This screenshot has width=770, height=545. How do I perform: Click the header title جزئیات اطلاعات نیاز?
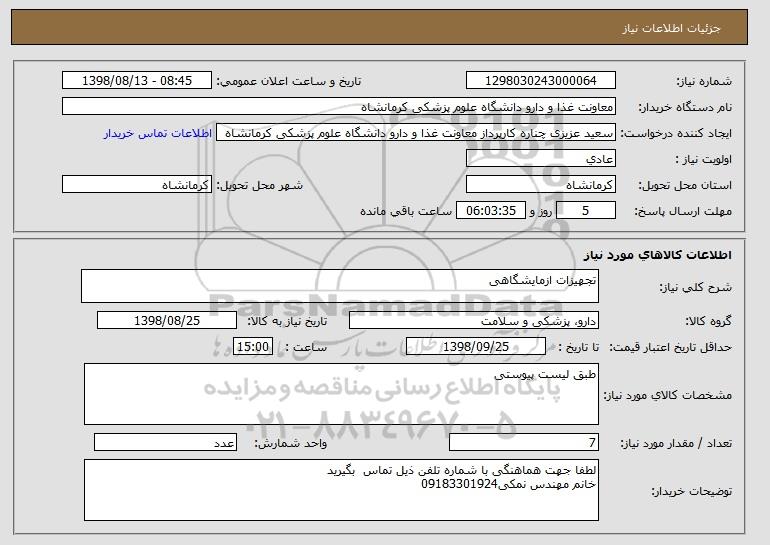click(x=671, y=28)
